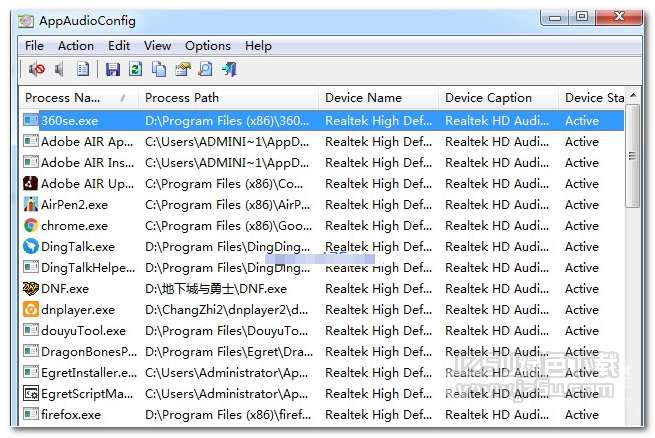The width and height of the screenshot is (655, 438).
Task: Click the AirPen2.exe process path cell
Action: click(x=227, y=205)
